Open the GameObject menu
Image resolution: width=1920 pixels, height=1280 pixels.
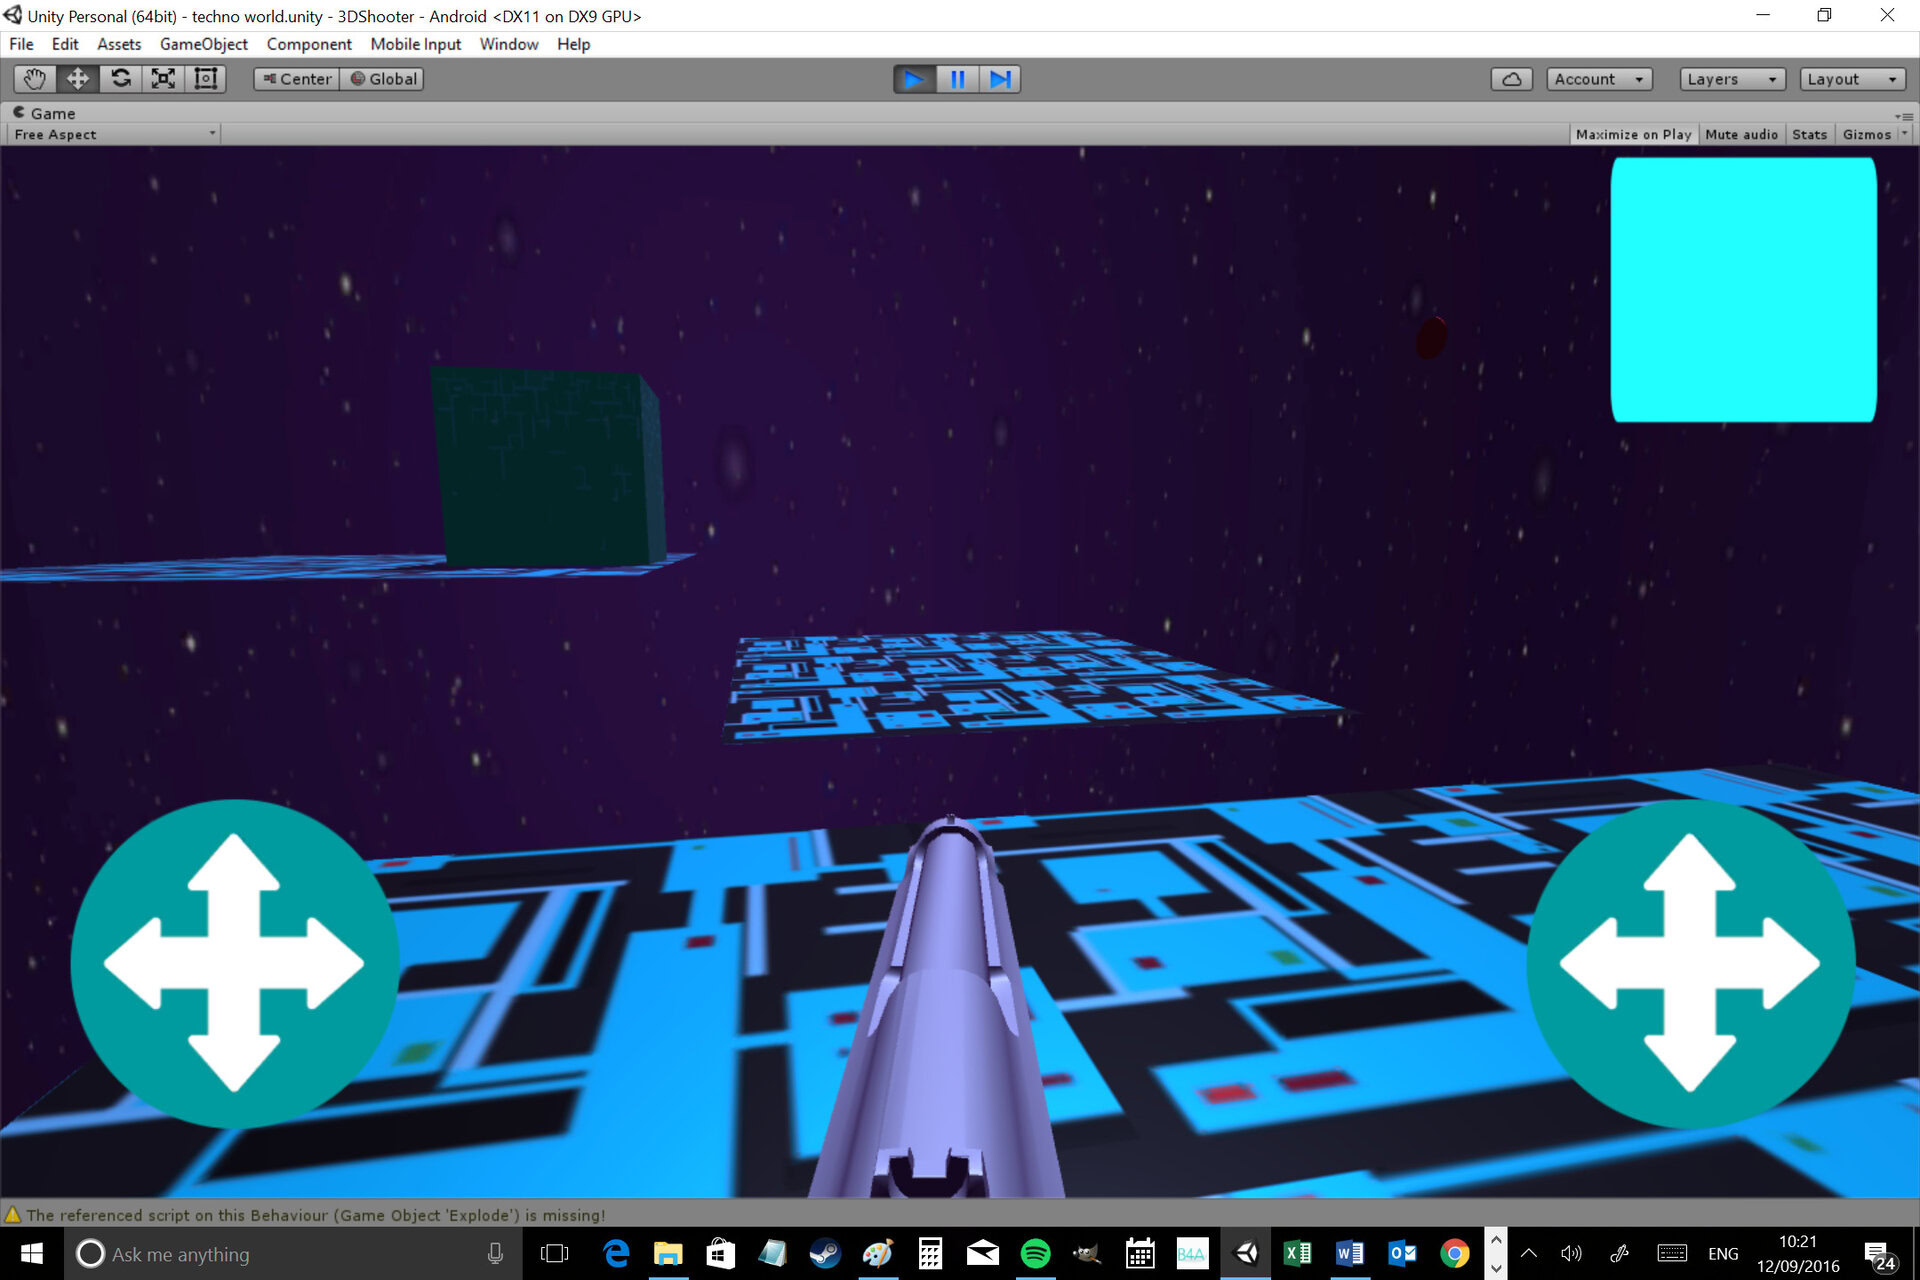pos(203,44)
